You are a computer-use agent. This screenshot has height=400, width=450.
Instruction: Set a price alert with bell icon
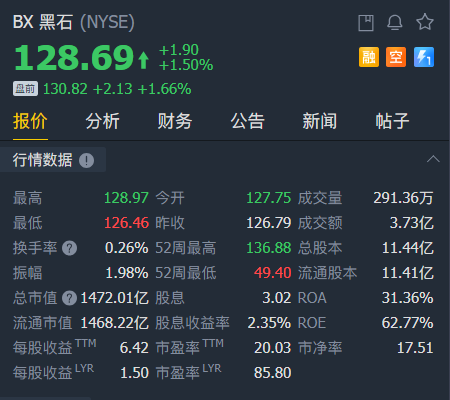395,23
